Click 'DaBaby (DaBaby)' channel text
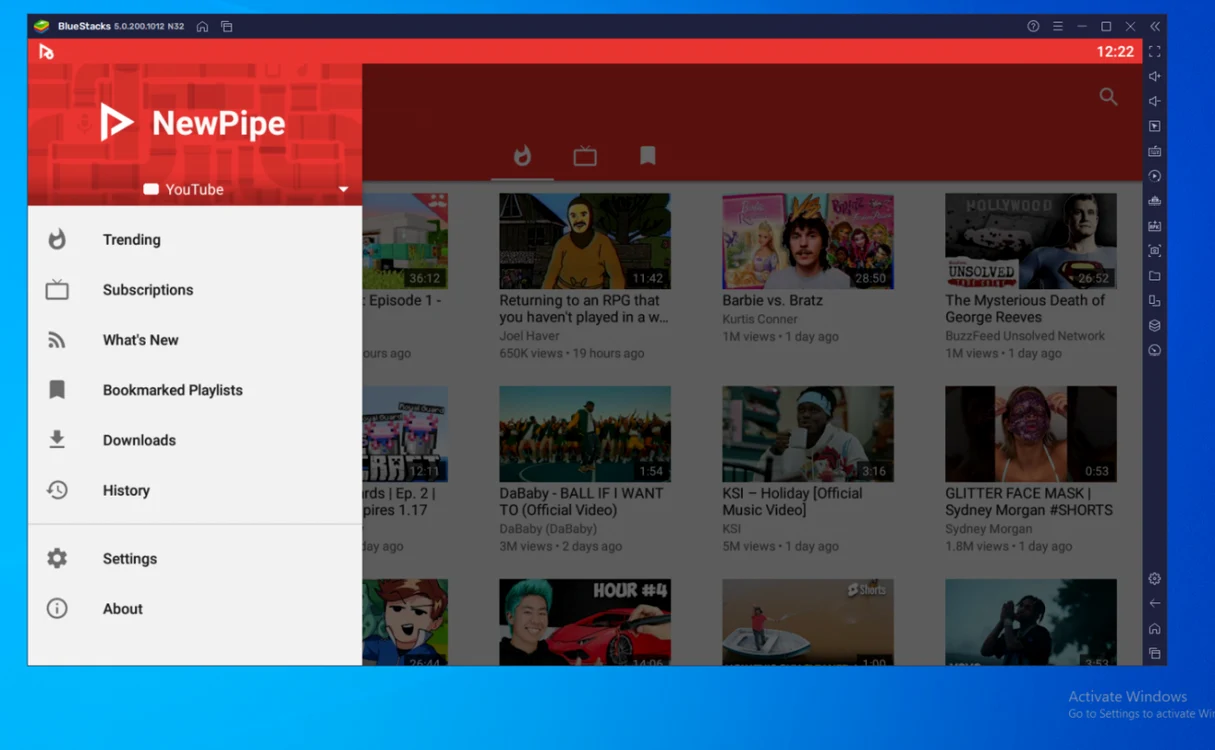The height and width of the screenshot is (750, 1215). coord(548,529)
